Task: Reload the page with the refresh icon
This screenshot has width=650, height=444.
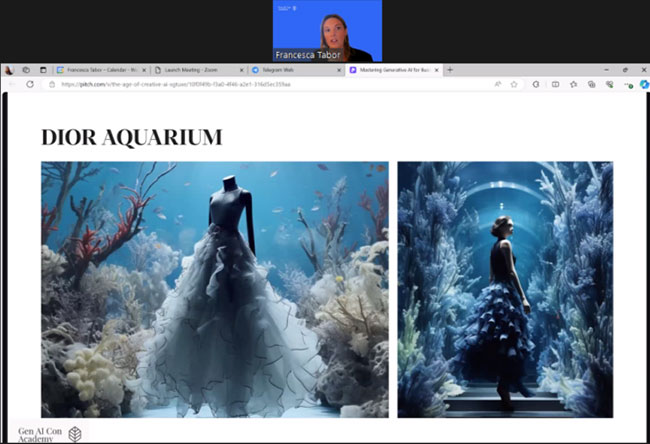Action: pos(30,84)
